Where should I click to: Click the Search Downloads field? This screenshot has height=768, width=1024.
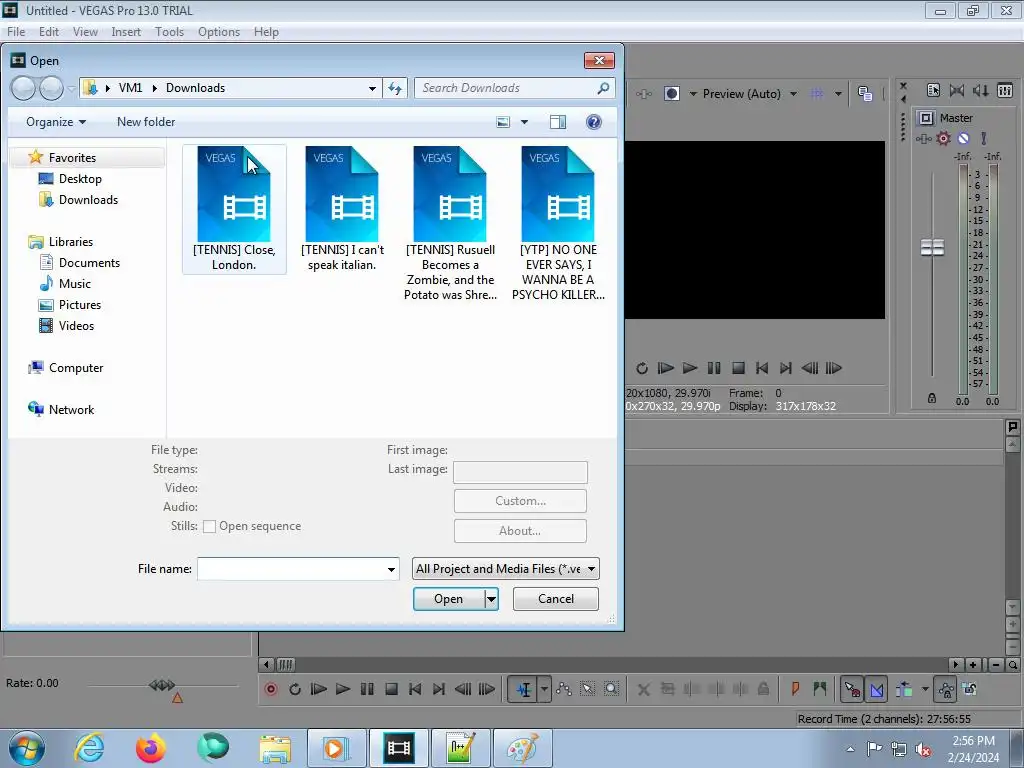[x=515, y=88]
